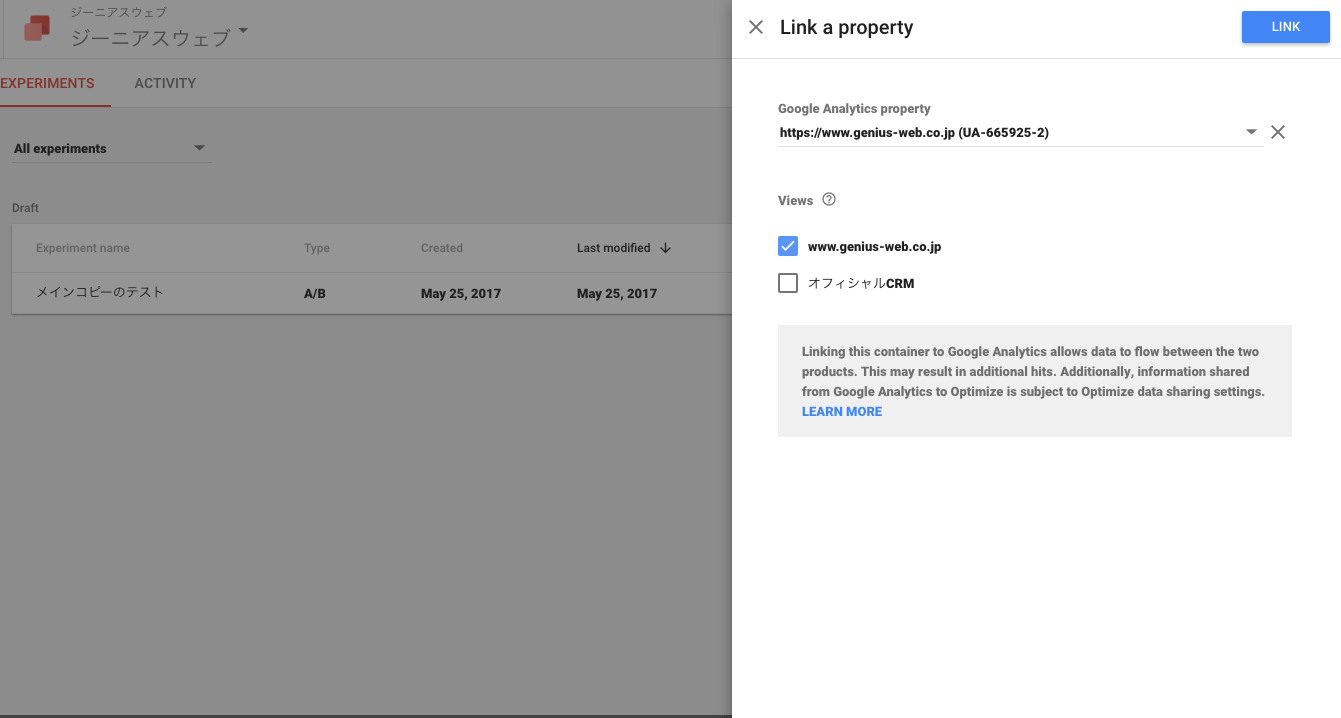The image size is (1341, 718).
Task: Uncheck the www.genius-web.co.jp view checkbox
Action: [788, 246]
